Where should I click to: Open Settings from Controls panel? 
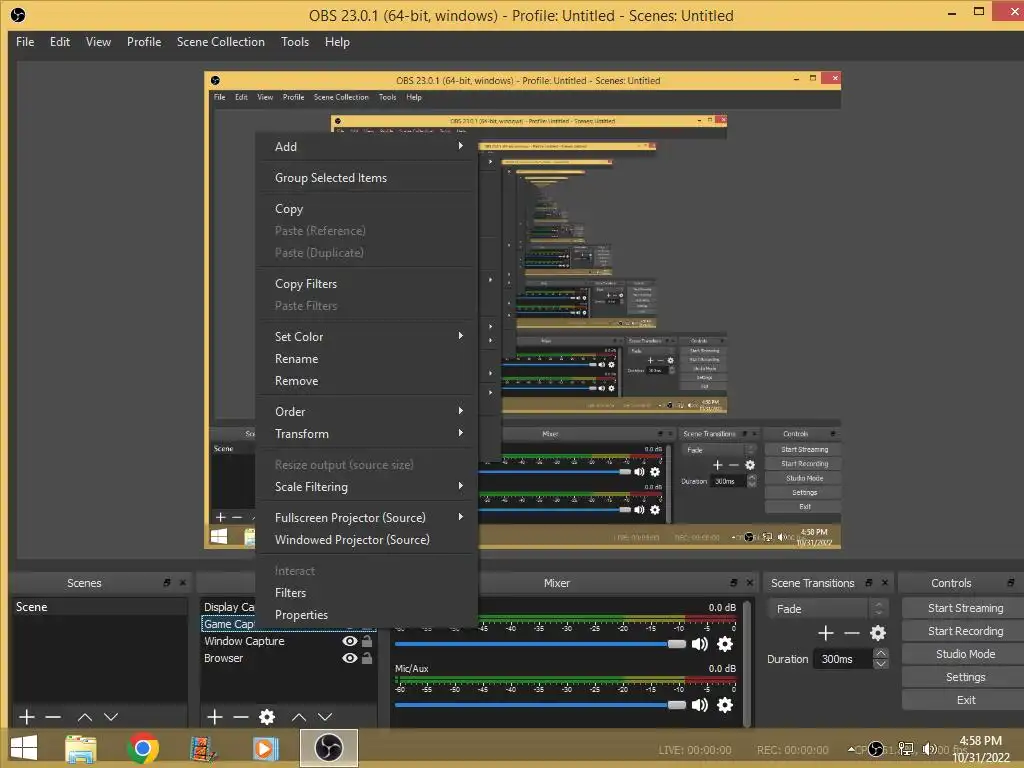(x=965, y=677)
